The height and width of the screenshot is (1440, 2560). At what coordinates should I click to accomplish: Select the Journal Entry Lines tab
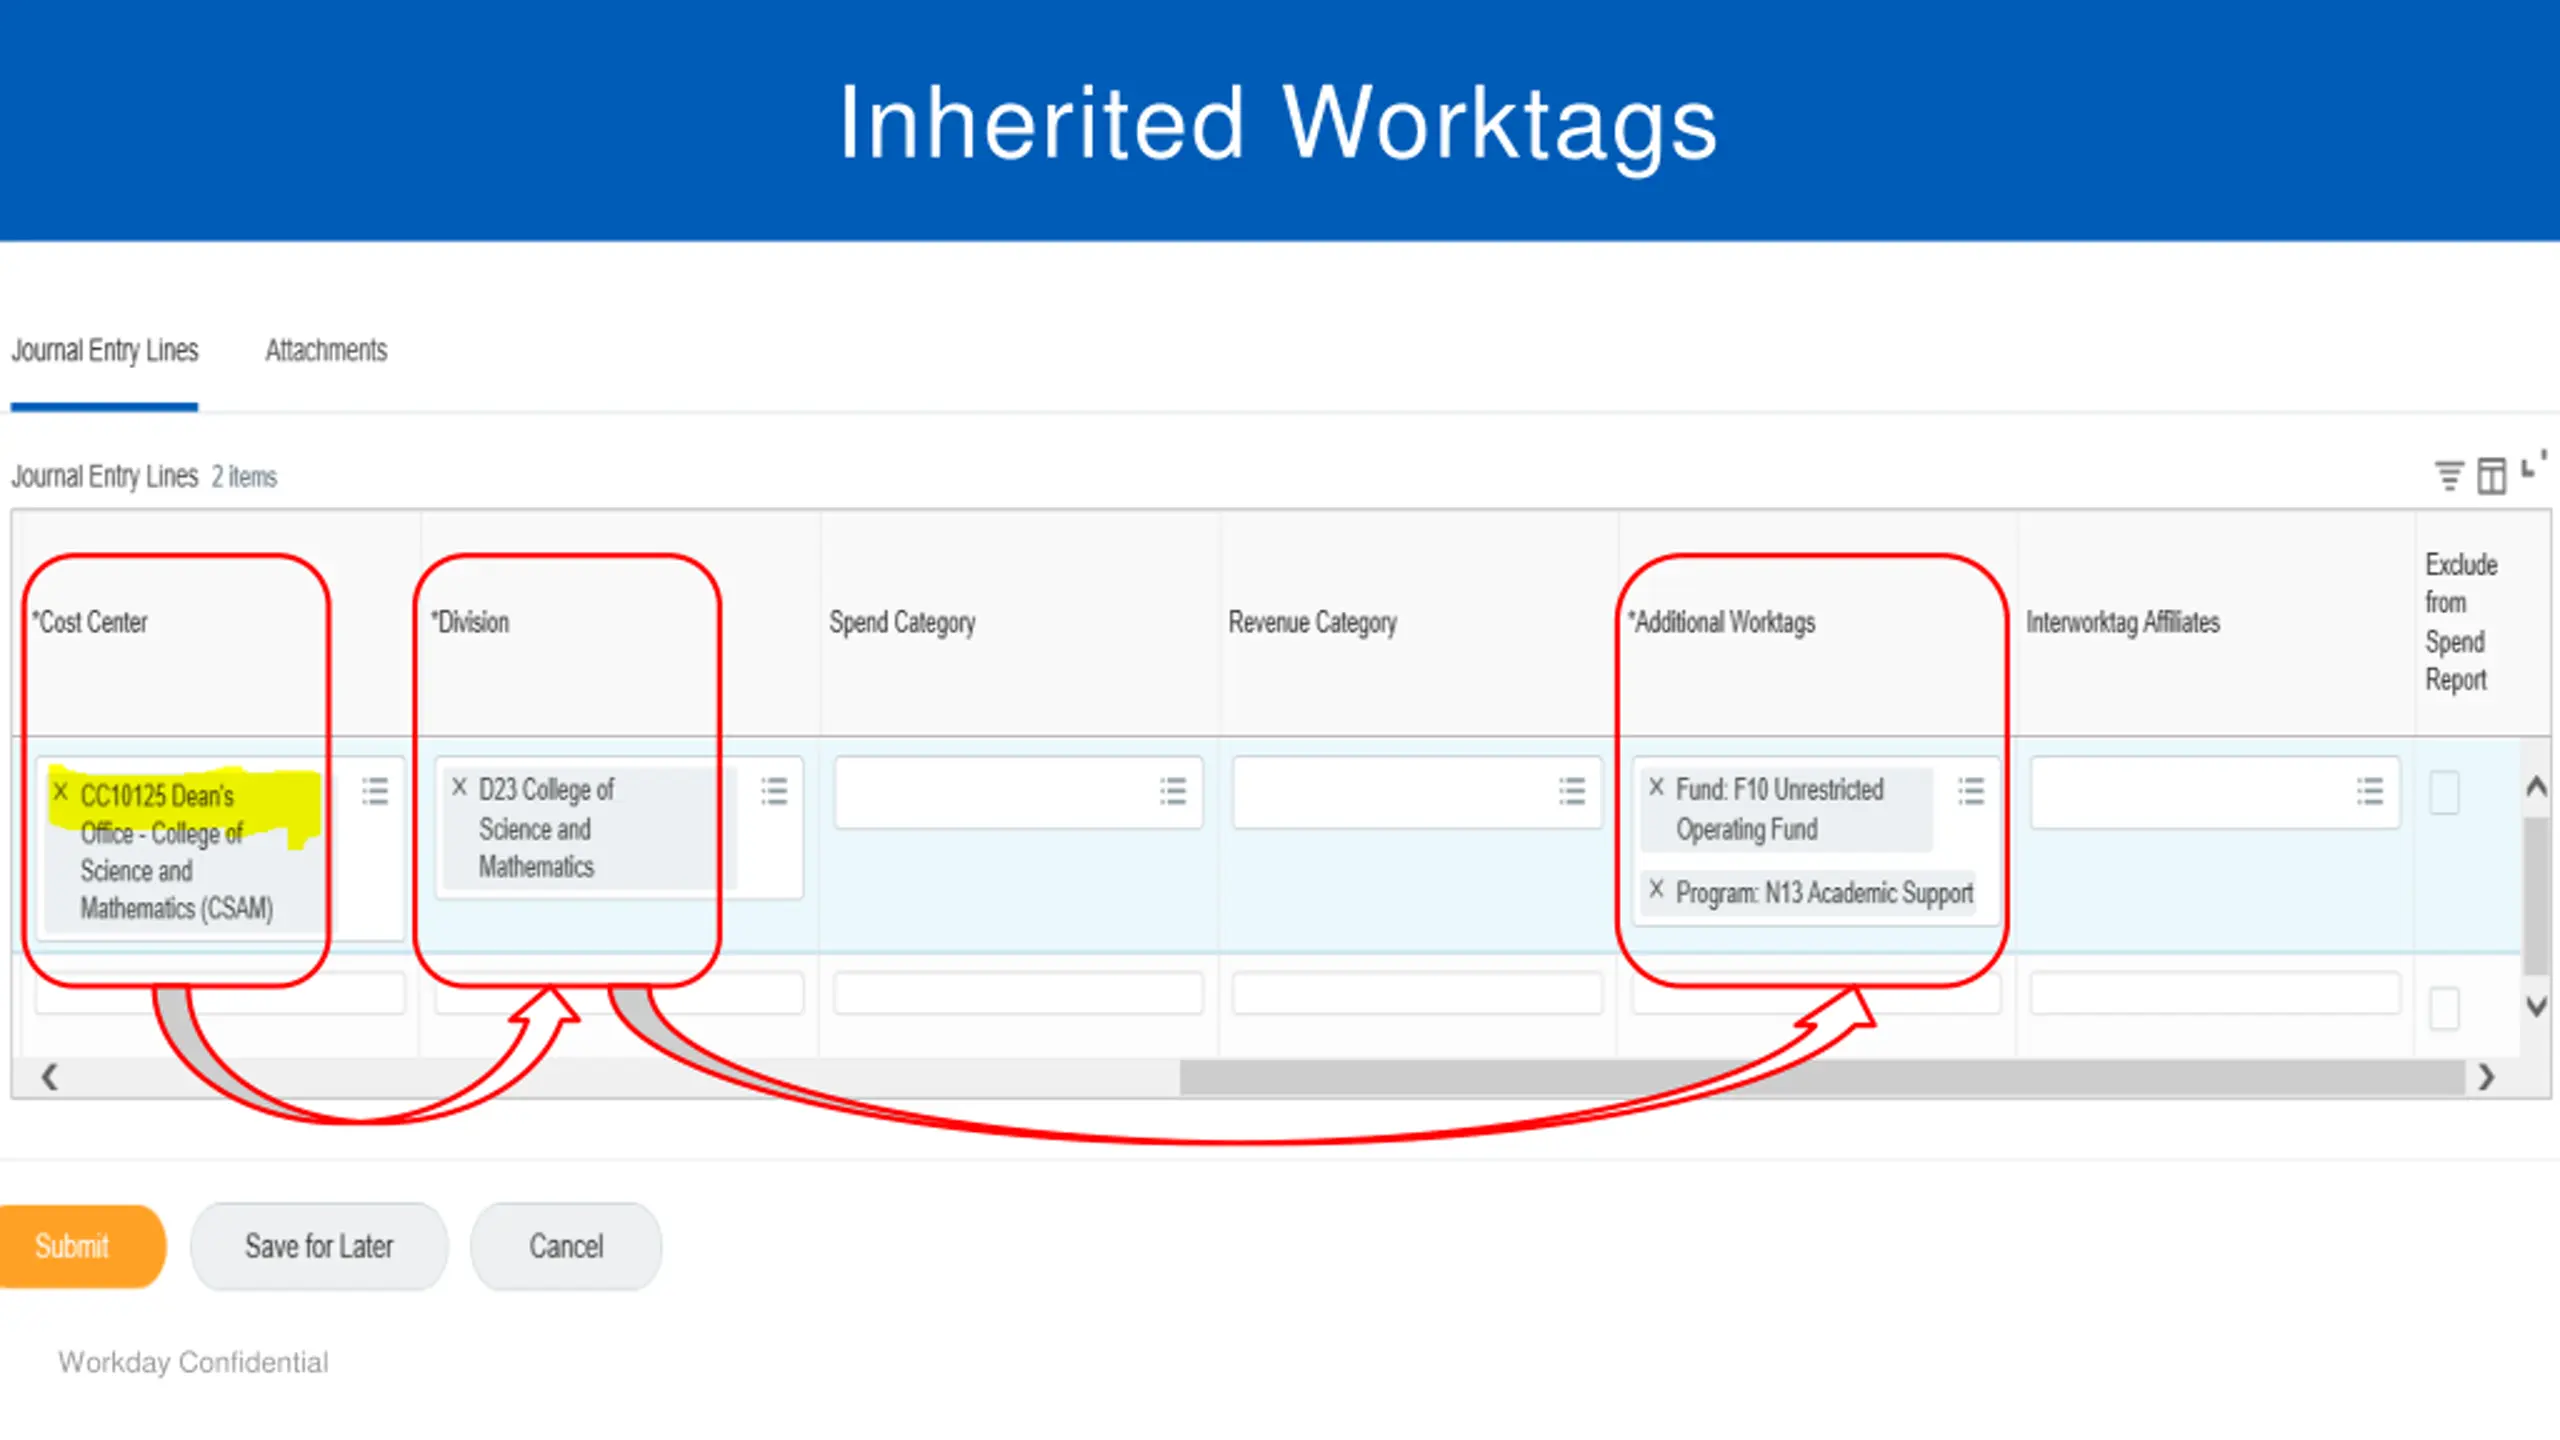[x=105, y=351]
